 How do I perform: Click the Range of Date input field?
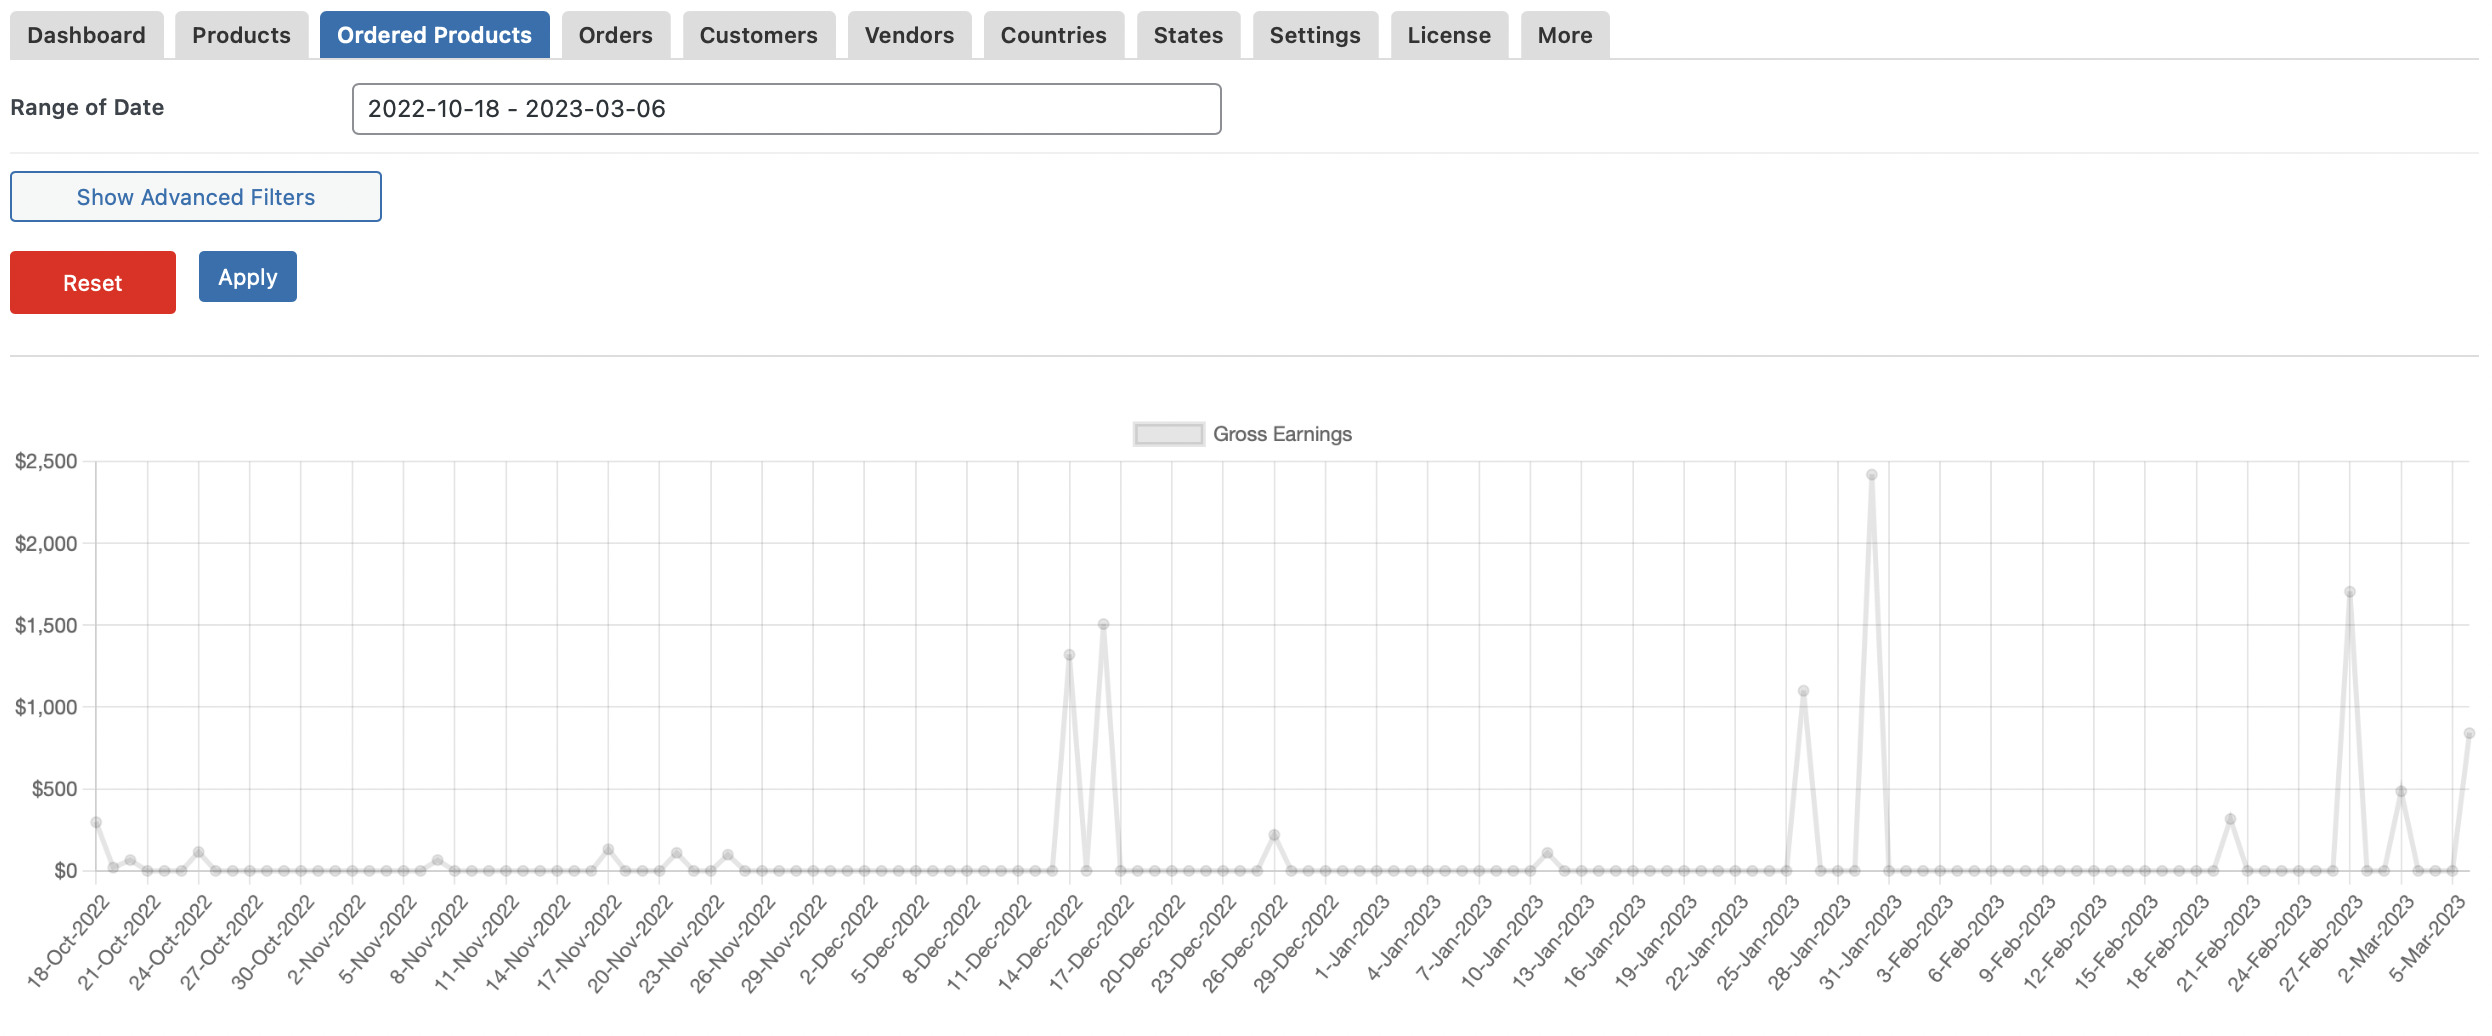(786, 109)
